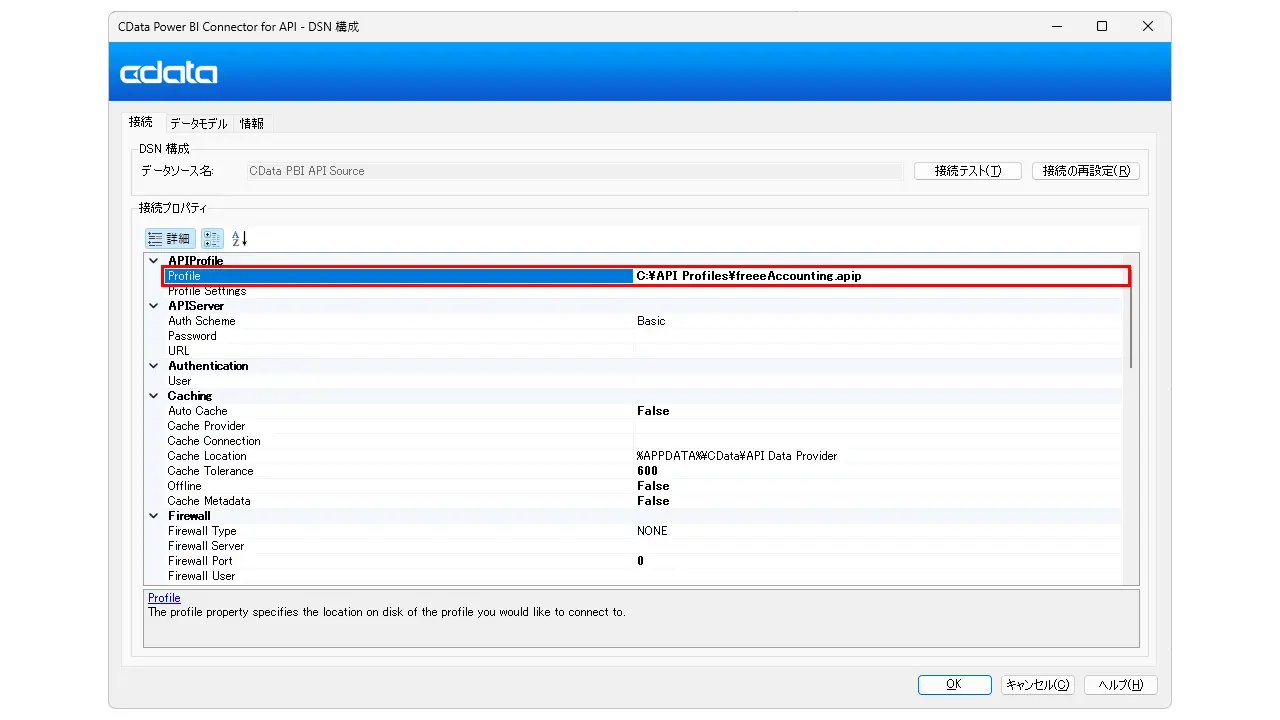
Task: Select the Cache Metadata property row
Action: click(x=643, y=501)
